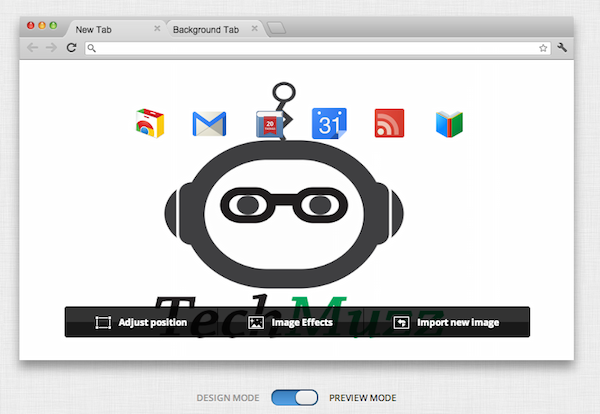Open the wrench settings icon
This screenshot has width=600, height=414.
pyautogui.click(x=562, y=48)
